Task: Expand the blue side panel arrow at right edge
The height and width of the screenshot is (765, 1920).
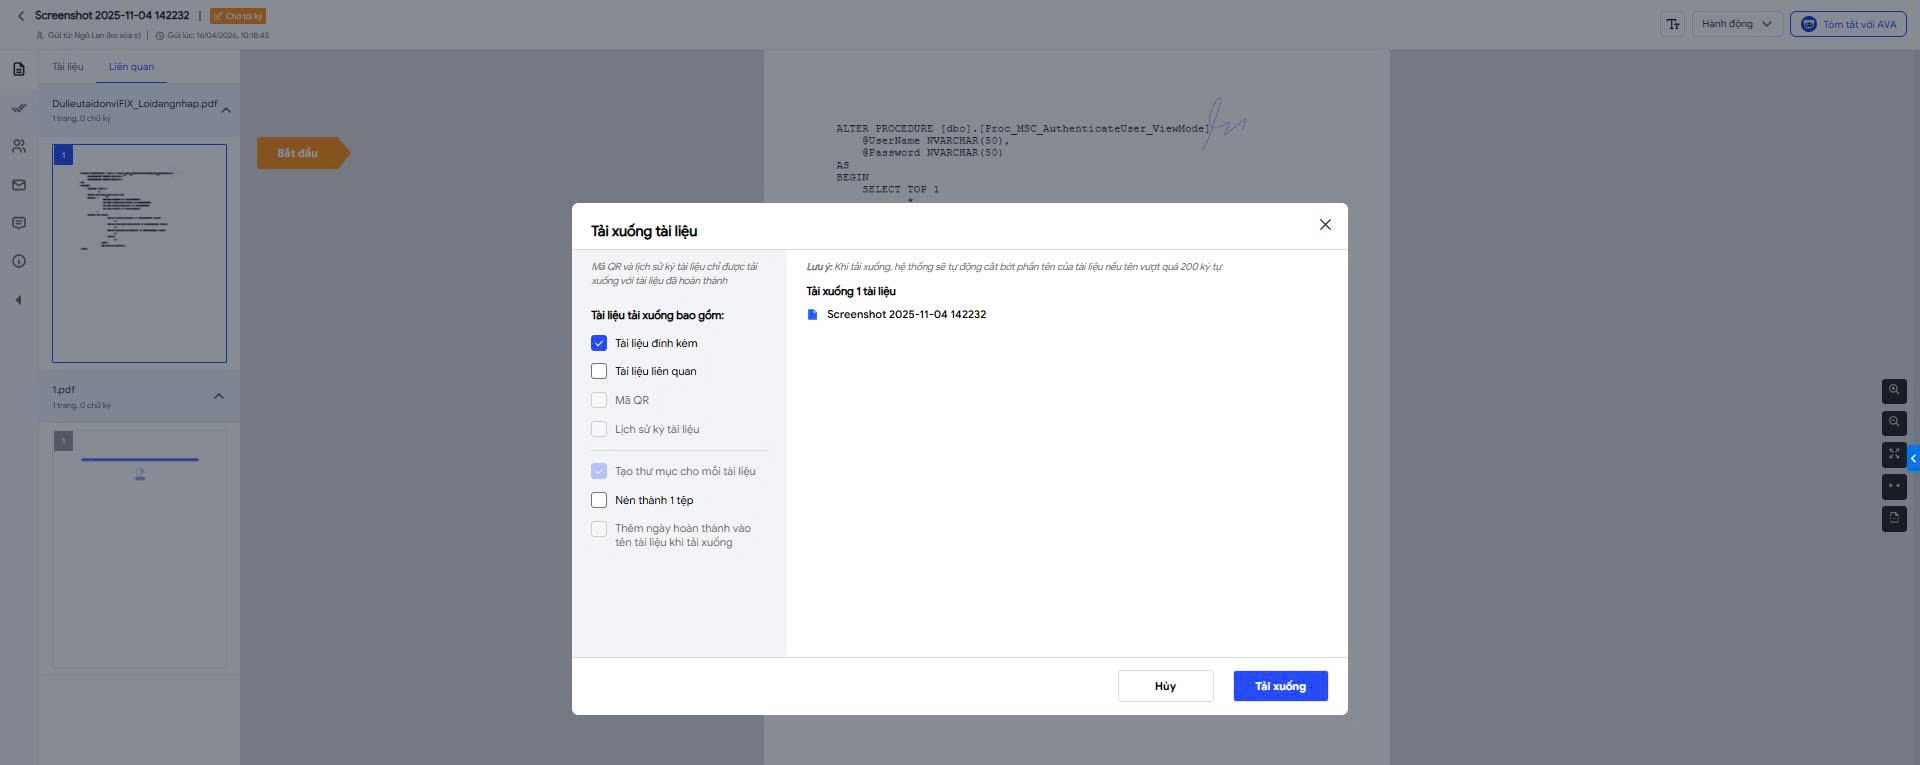Action: (1913, 458)
